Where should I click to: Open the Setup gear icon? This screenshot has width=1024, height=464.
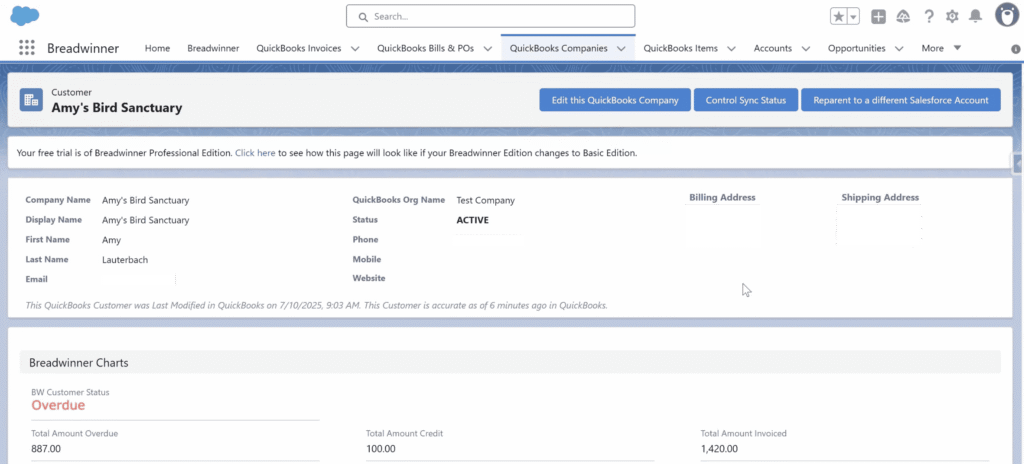[952, 16]
